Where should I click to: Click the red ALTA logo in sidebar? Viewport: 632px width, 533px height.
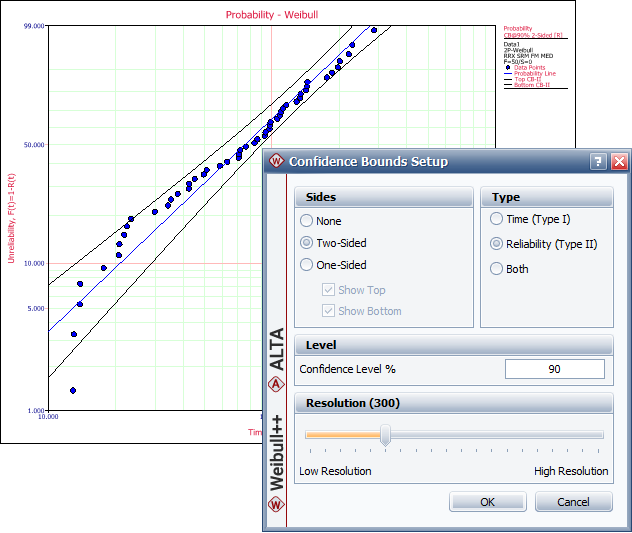(277, 384)
